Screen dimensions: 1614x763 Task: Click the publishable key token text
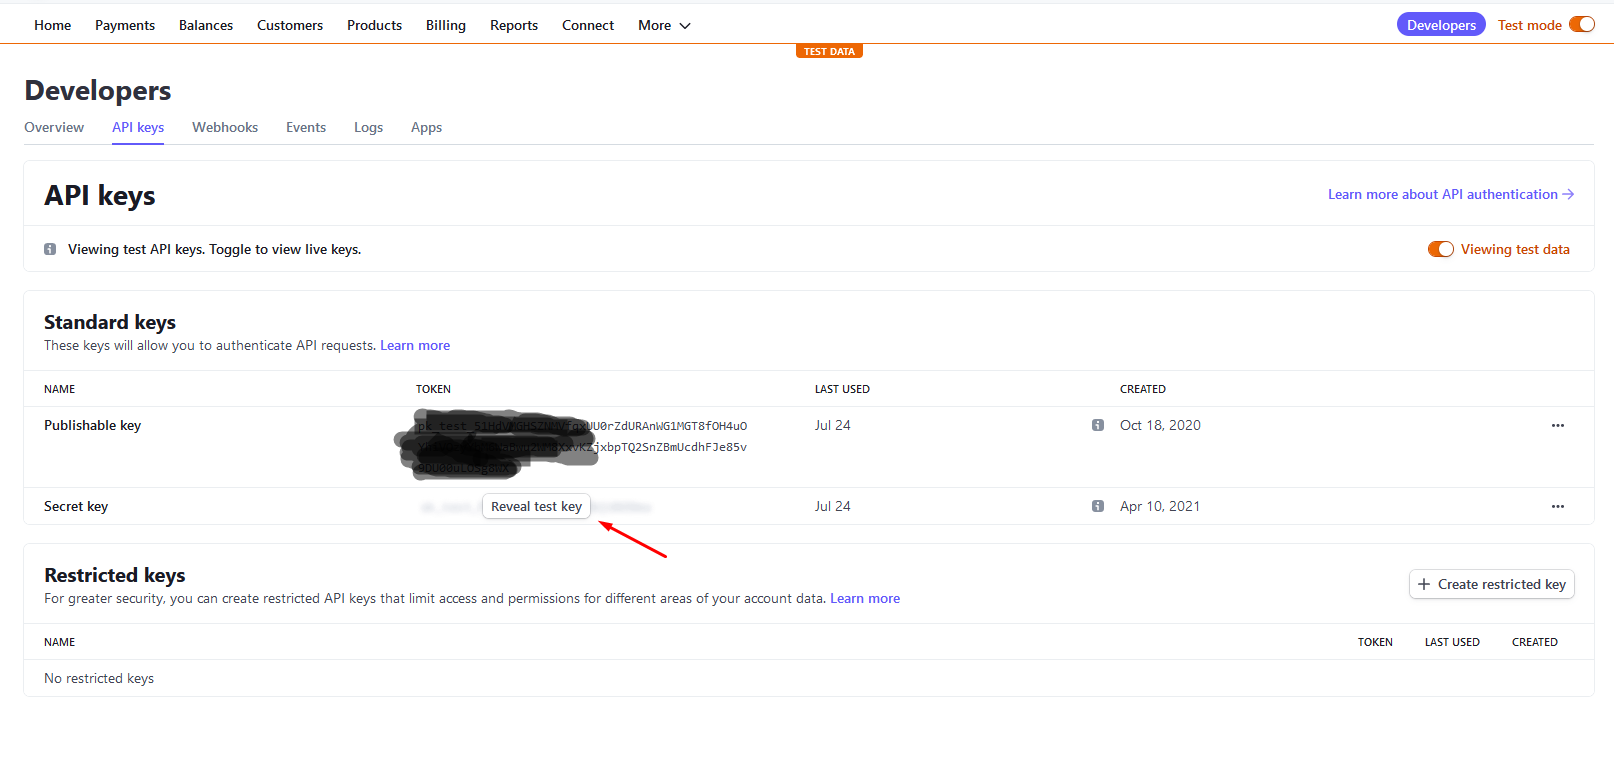click(670, 436)
